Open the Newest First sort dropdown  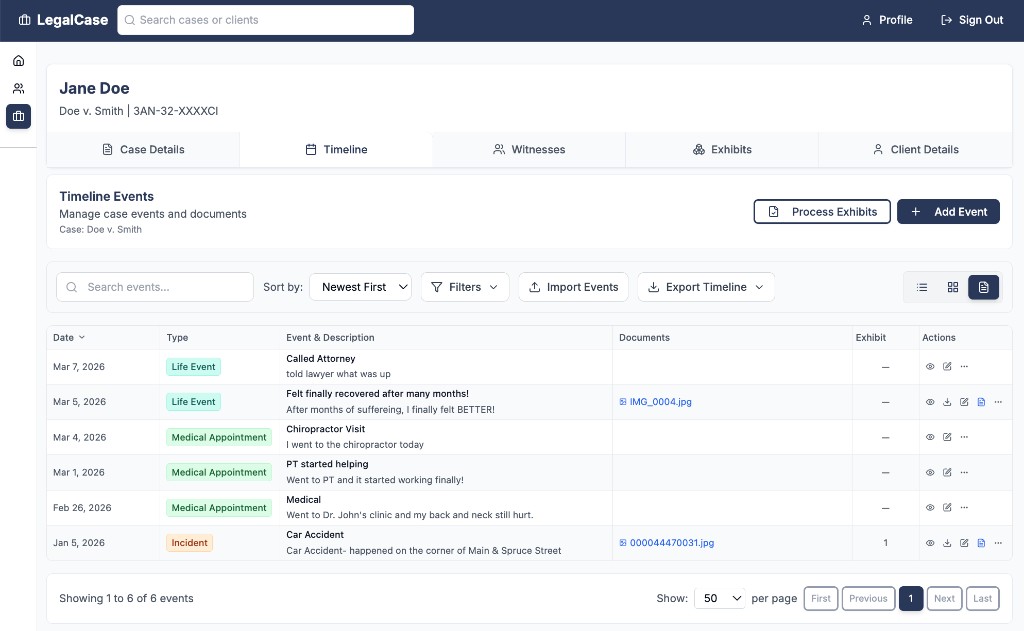[360, 287]
